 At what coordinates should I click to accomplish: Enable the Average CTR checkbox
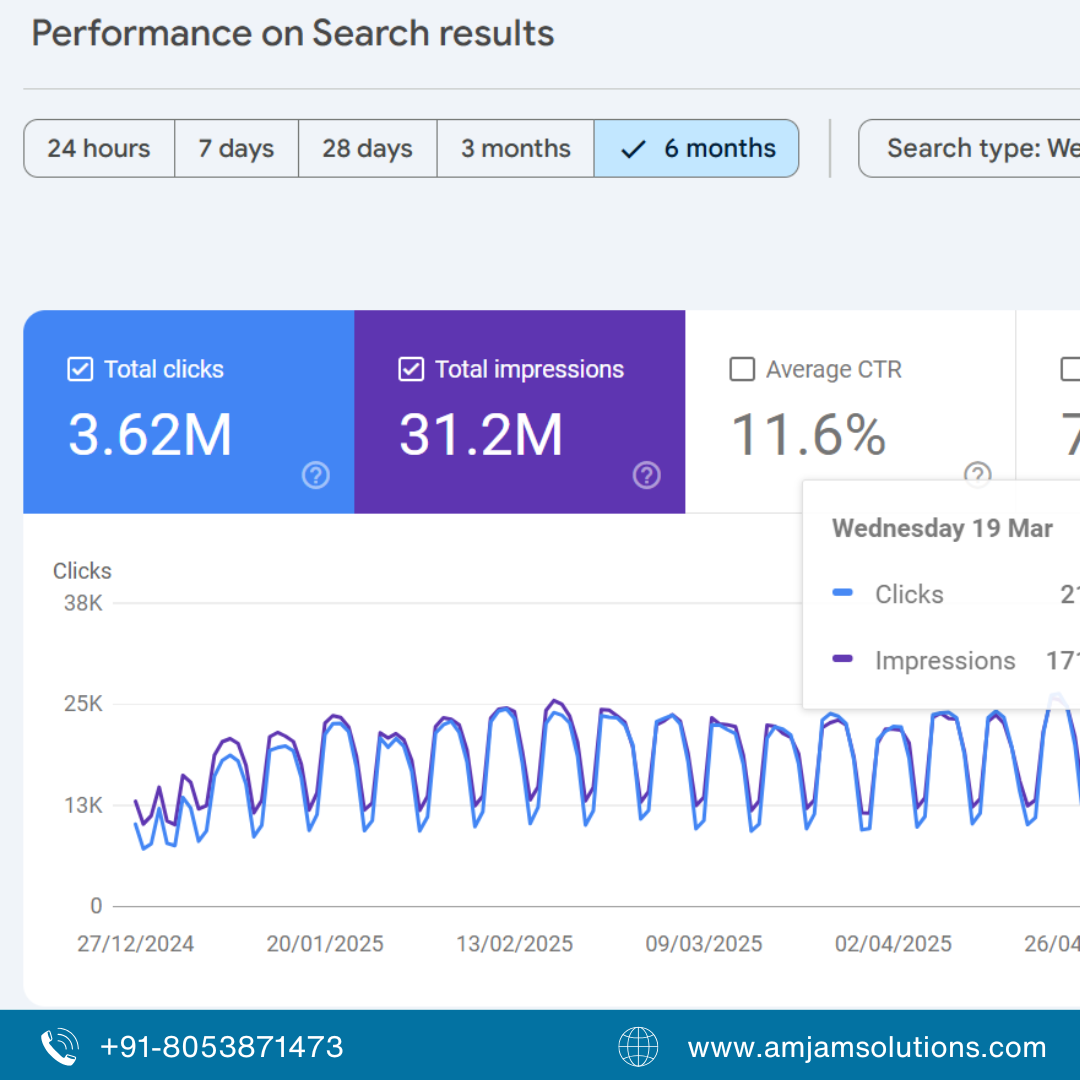(742, 370)
